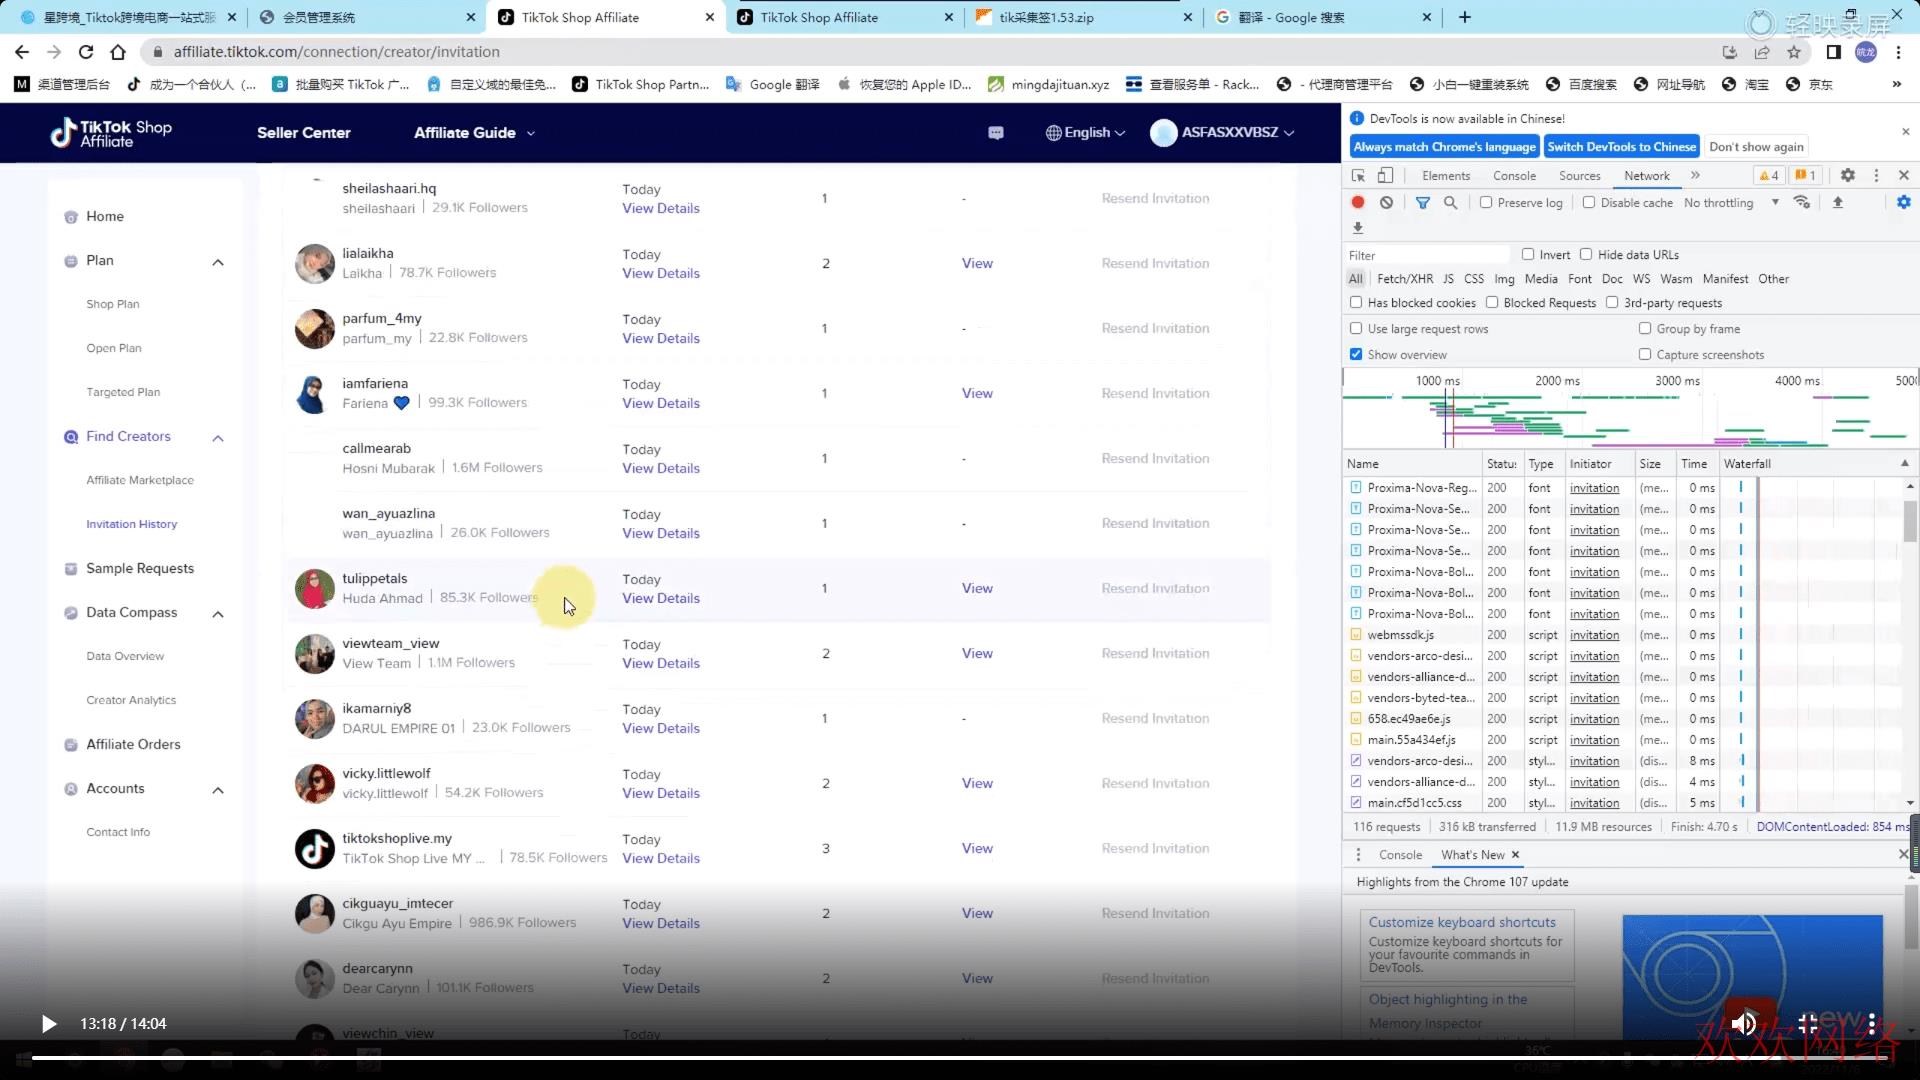This screenshot has height=1080, width=1920.
Task: Open the What's New drawer tab
Action: [1472, 855]
